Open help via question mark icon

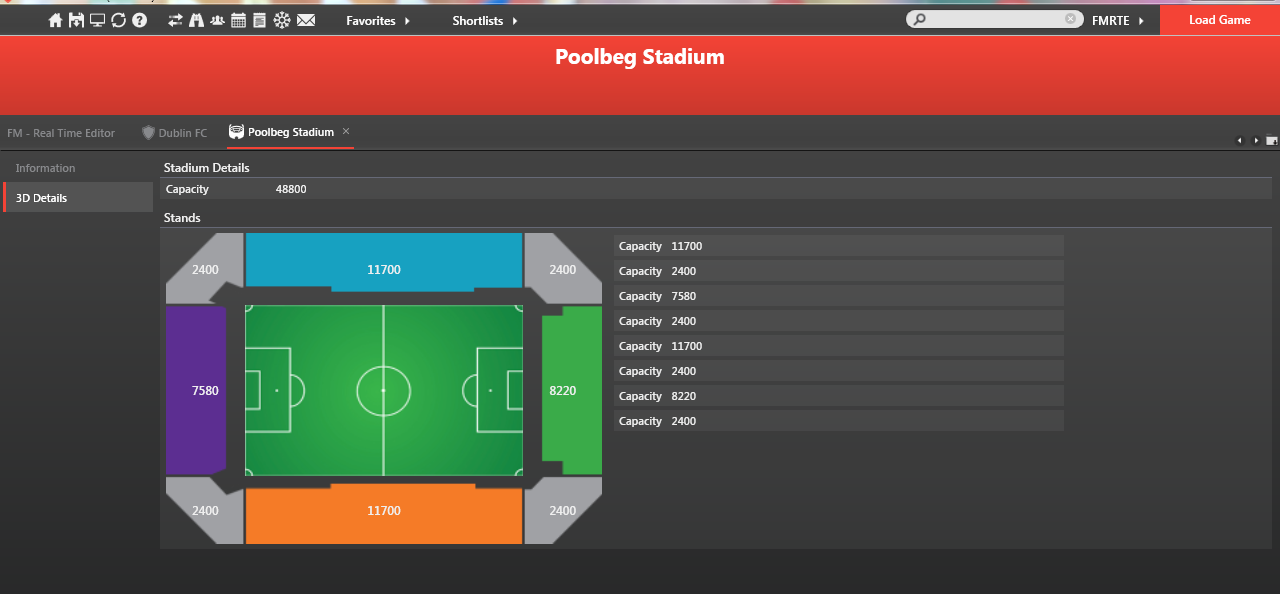[139, 20]
